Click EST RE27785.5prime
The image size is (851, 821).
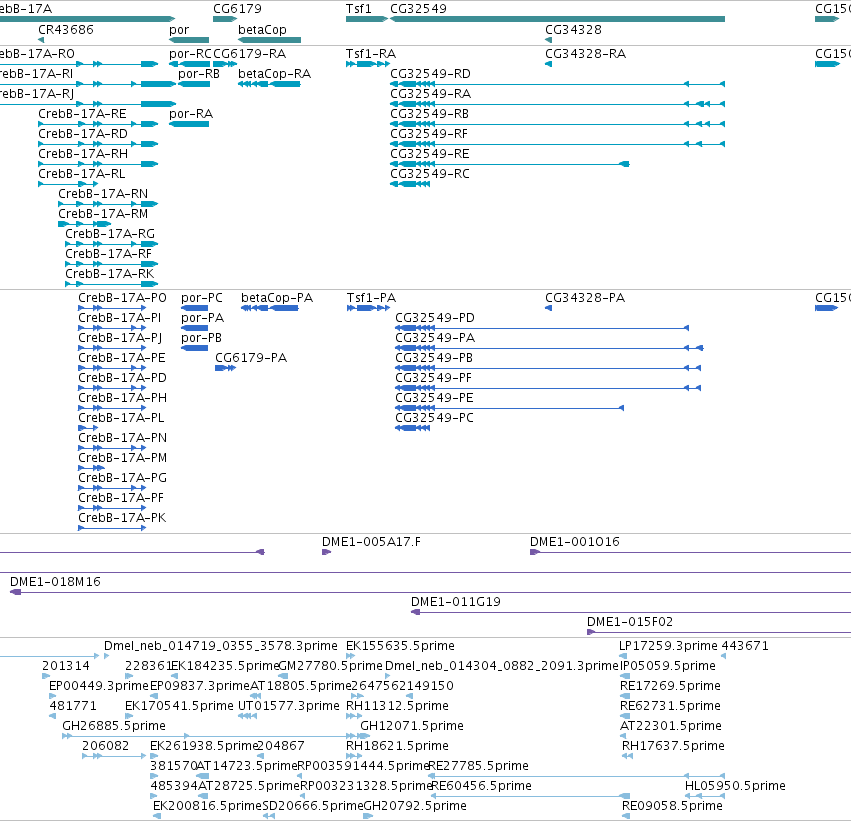(479, 766)
